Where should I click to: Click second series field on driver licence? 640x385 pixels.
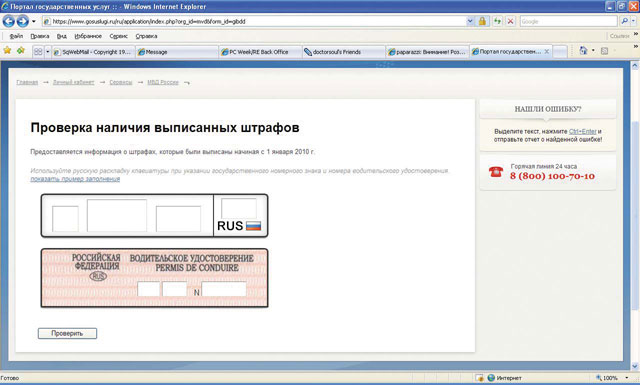(175, 289)
